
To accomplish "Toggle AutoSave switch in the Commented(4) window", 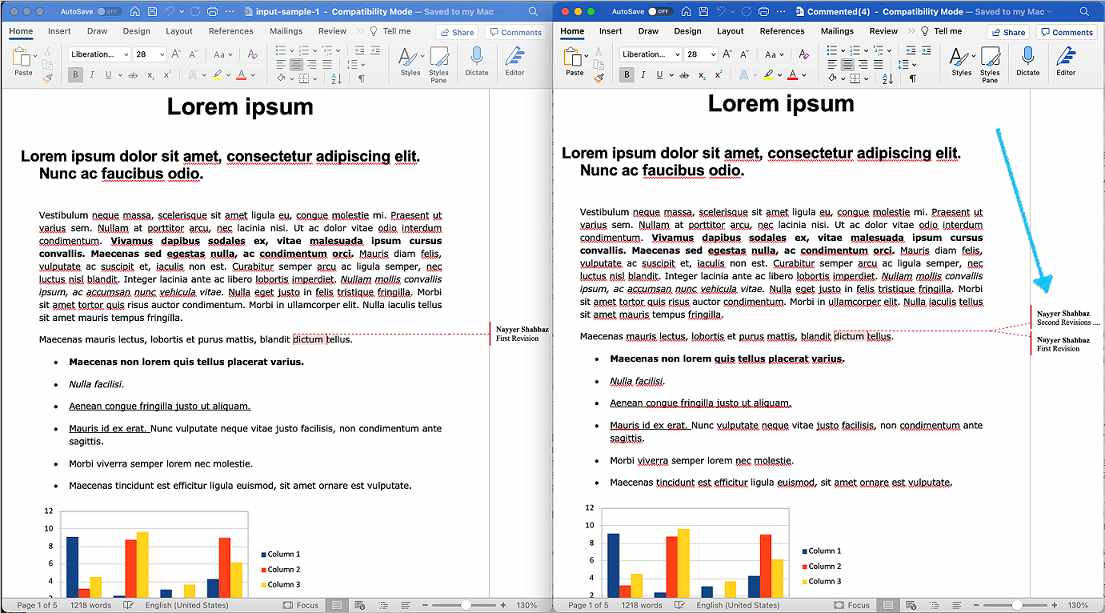I will pyautogui.click(x=660, y=11).
